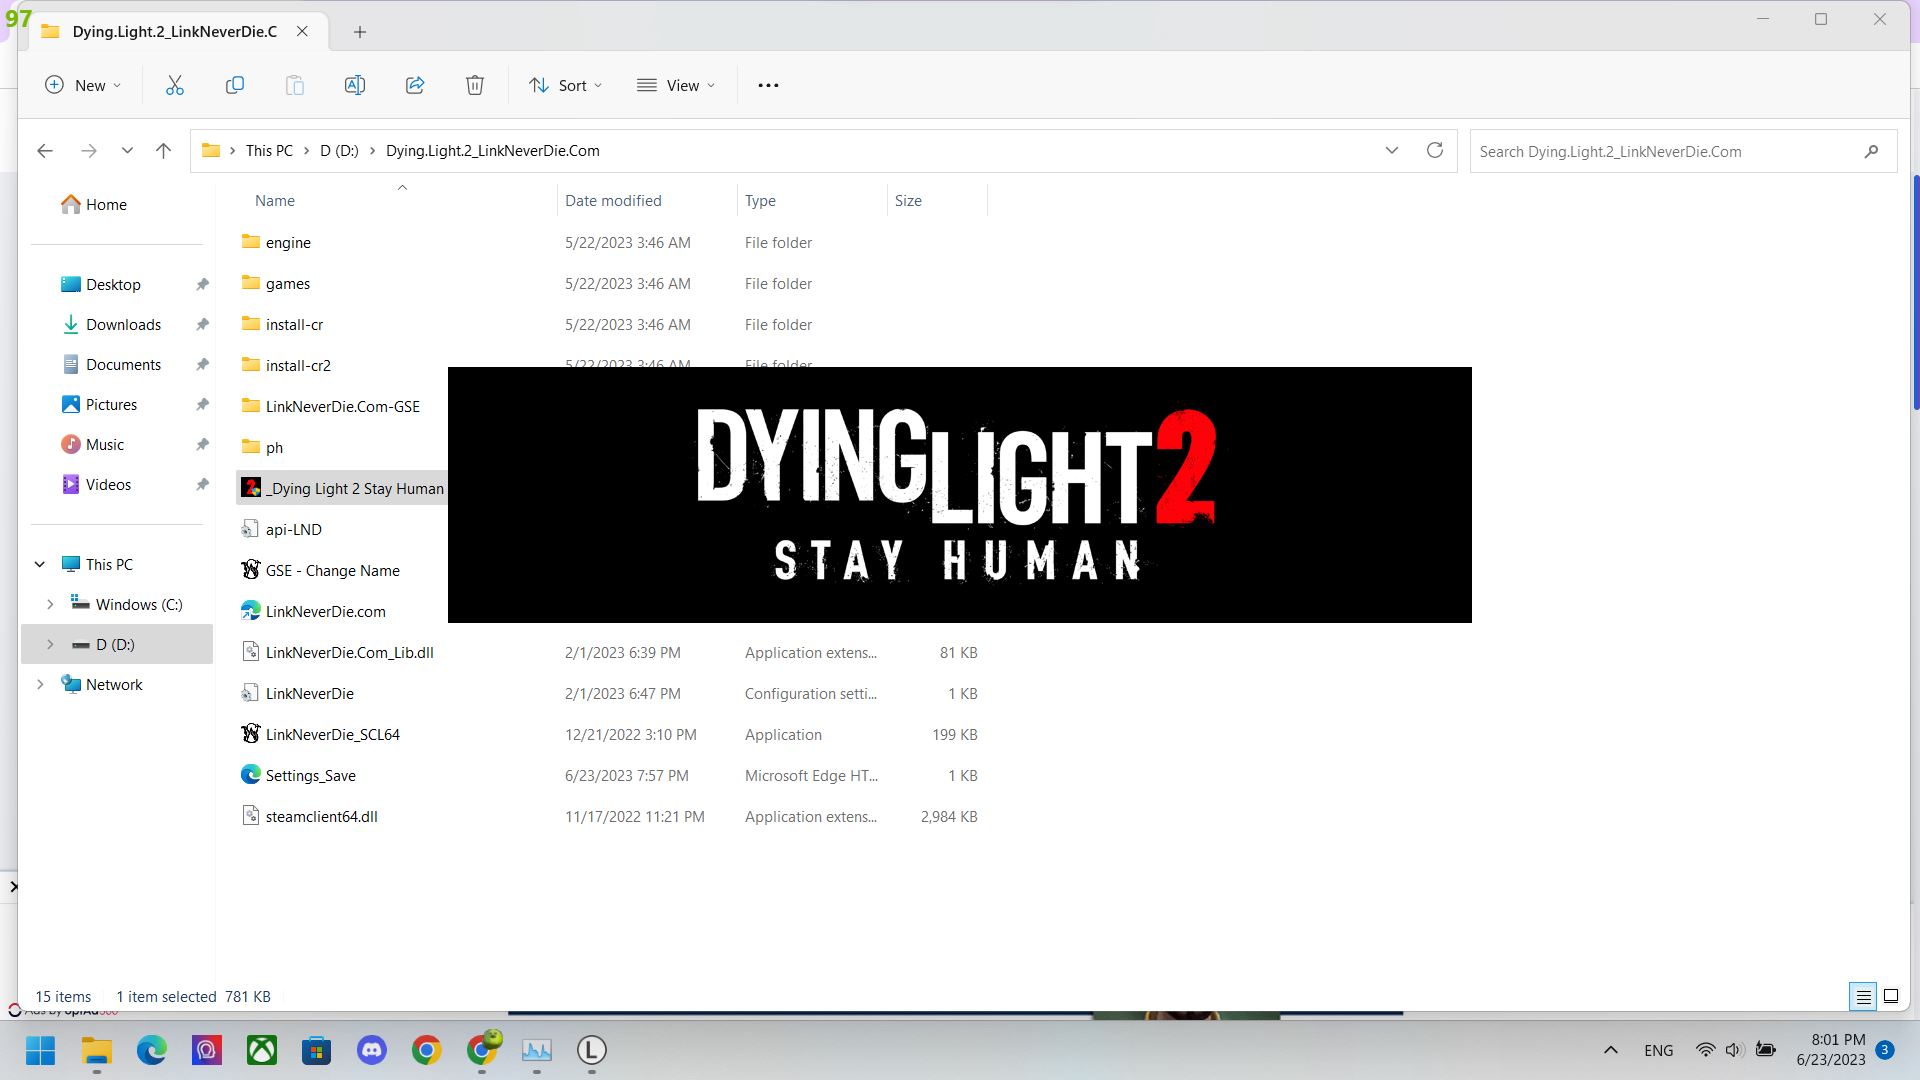1920x1080 pixels.
Task: Go up one folder level
Action: [164, 150]
